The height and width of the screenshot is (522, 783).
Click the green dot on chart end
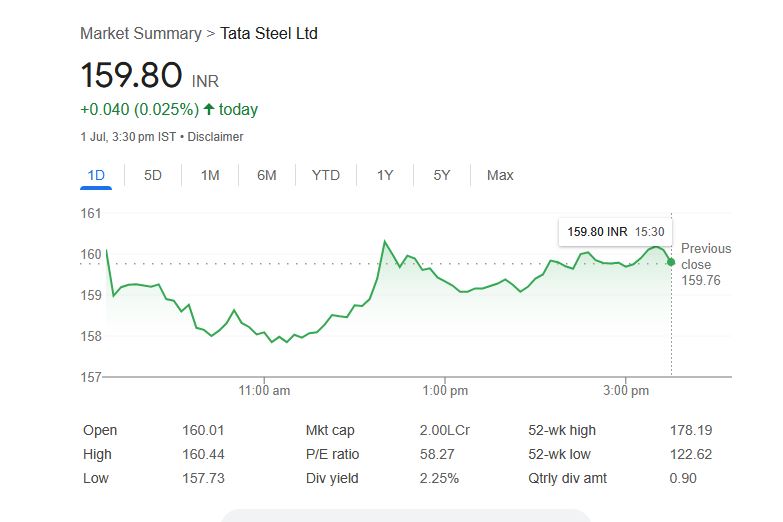(670, 262)
